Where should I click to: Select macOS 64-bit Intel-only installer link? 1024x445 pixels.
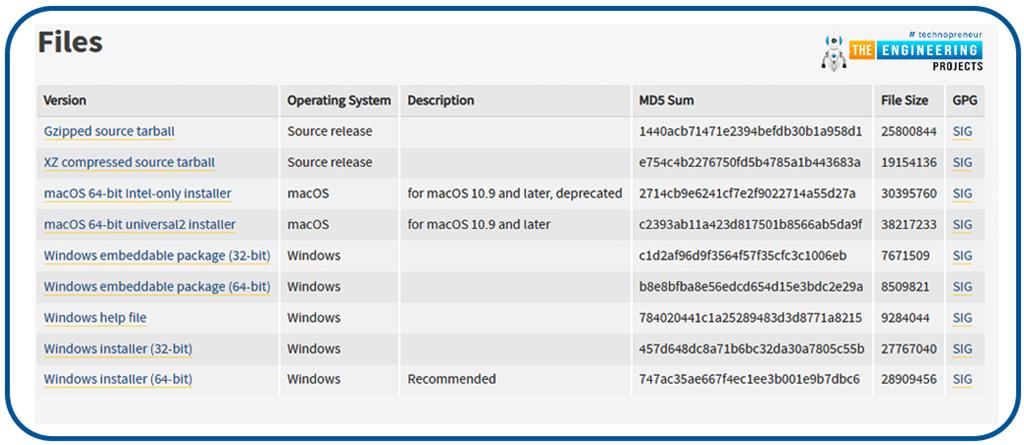pyautogui.click(x=138, y=193)
